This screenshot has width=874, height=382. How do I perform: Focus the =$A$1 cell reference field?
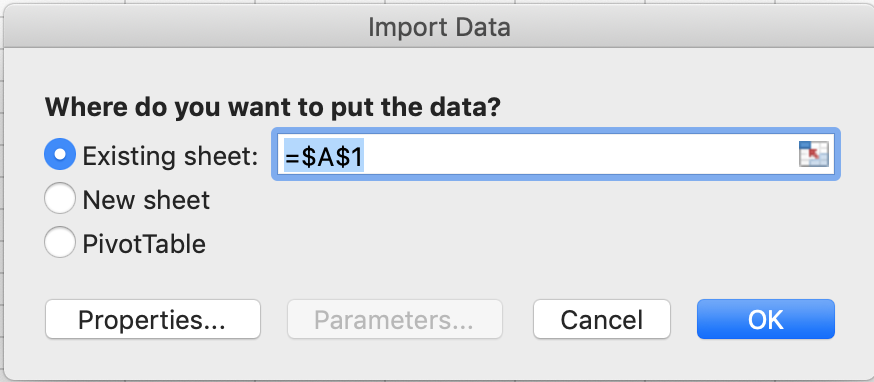[x=556, y=154]
